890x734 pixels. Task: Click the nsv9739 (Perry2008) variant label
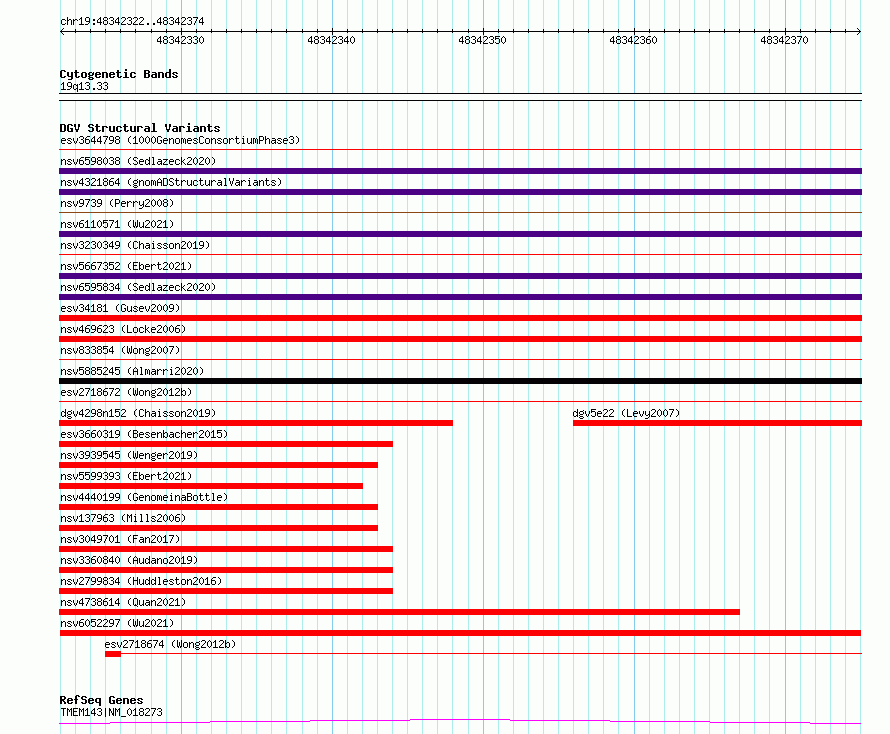tap(117, 203)
